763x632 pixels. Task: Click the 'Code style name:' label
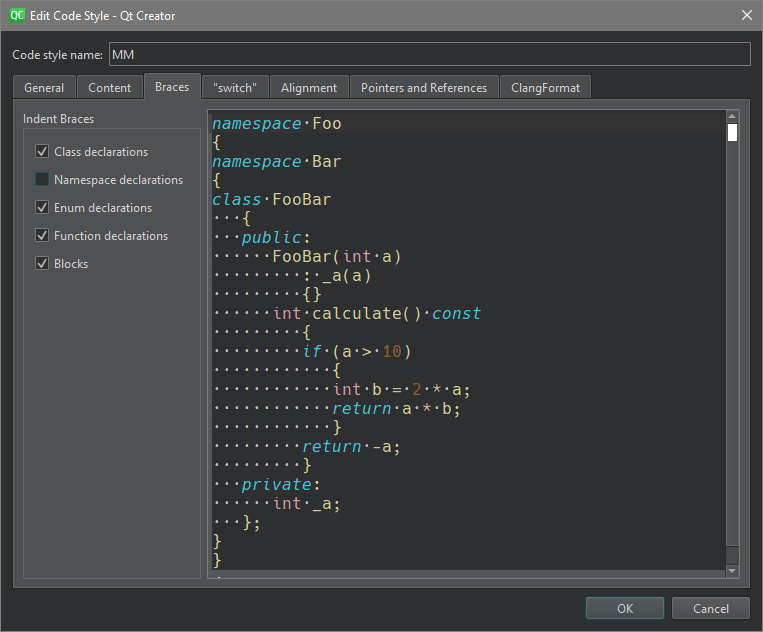coord(57,54)
